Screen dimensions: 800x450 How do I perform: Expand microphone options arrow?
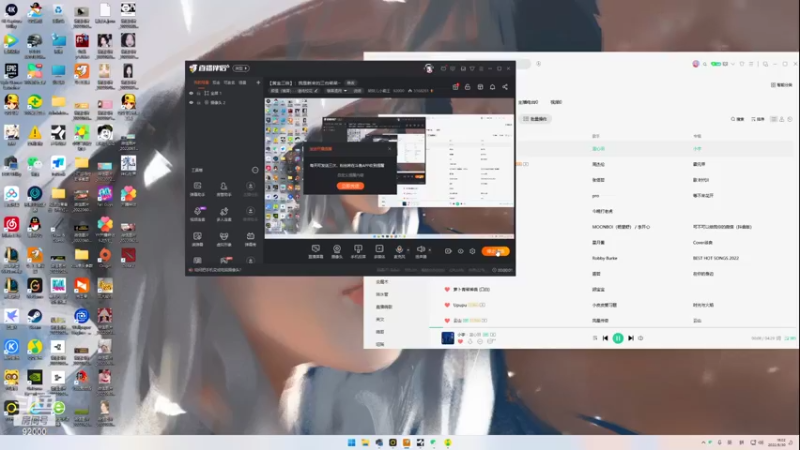[x=408, y=250]
